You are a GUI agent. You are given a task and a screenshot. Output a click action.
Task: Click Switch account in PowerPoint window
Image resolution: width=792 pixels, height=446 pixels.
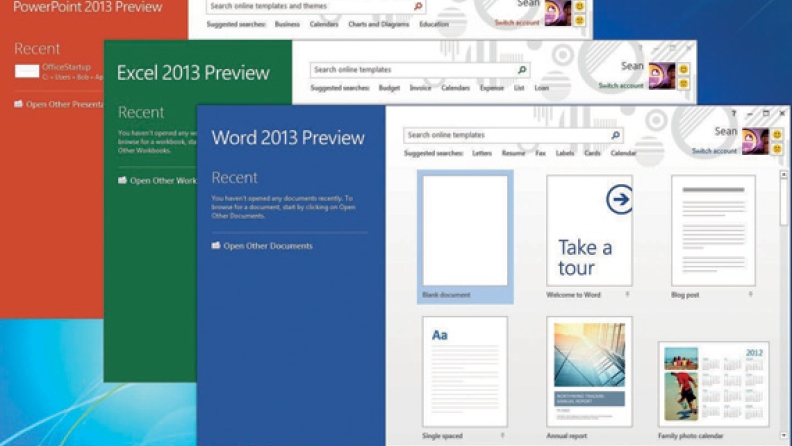(517, 23)
